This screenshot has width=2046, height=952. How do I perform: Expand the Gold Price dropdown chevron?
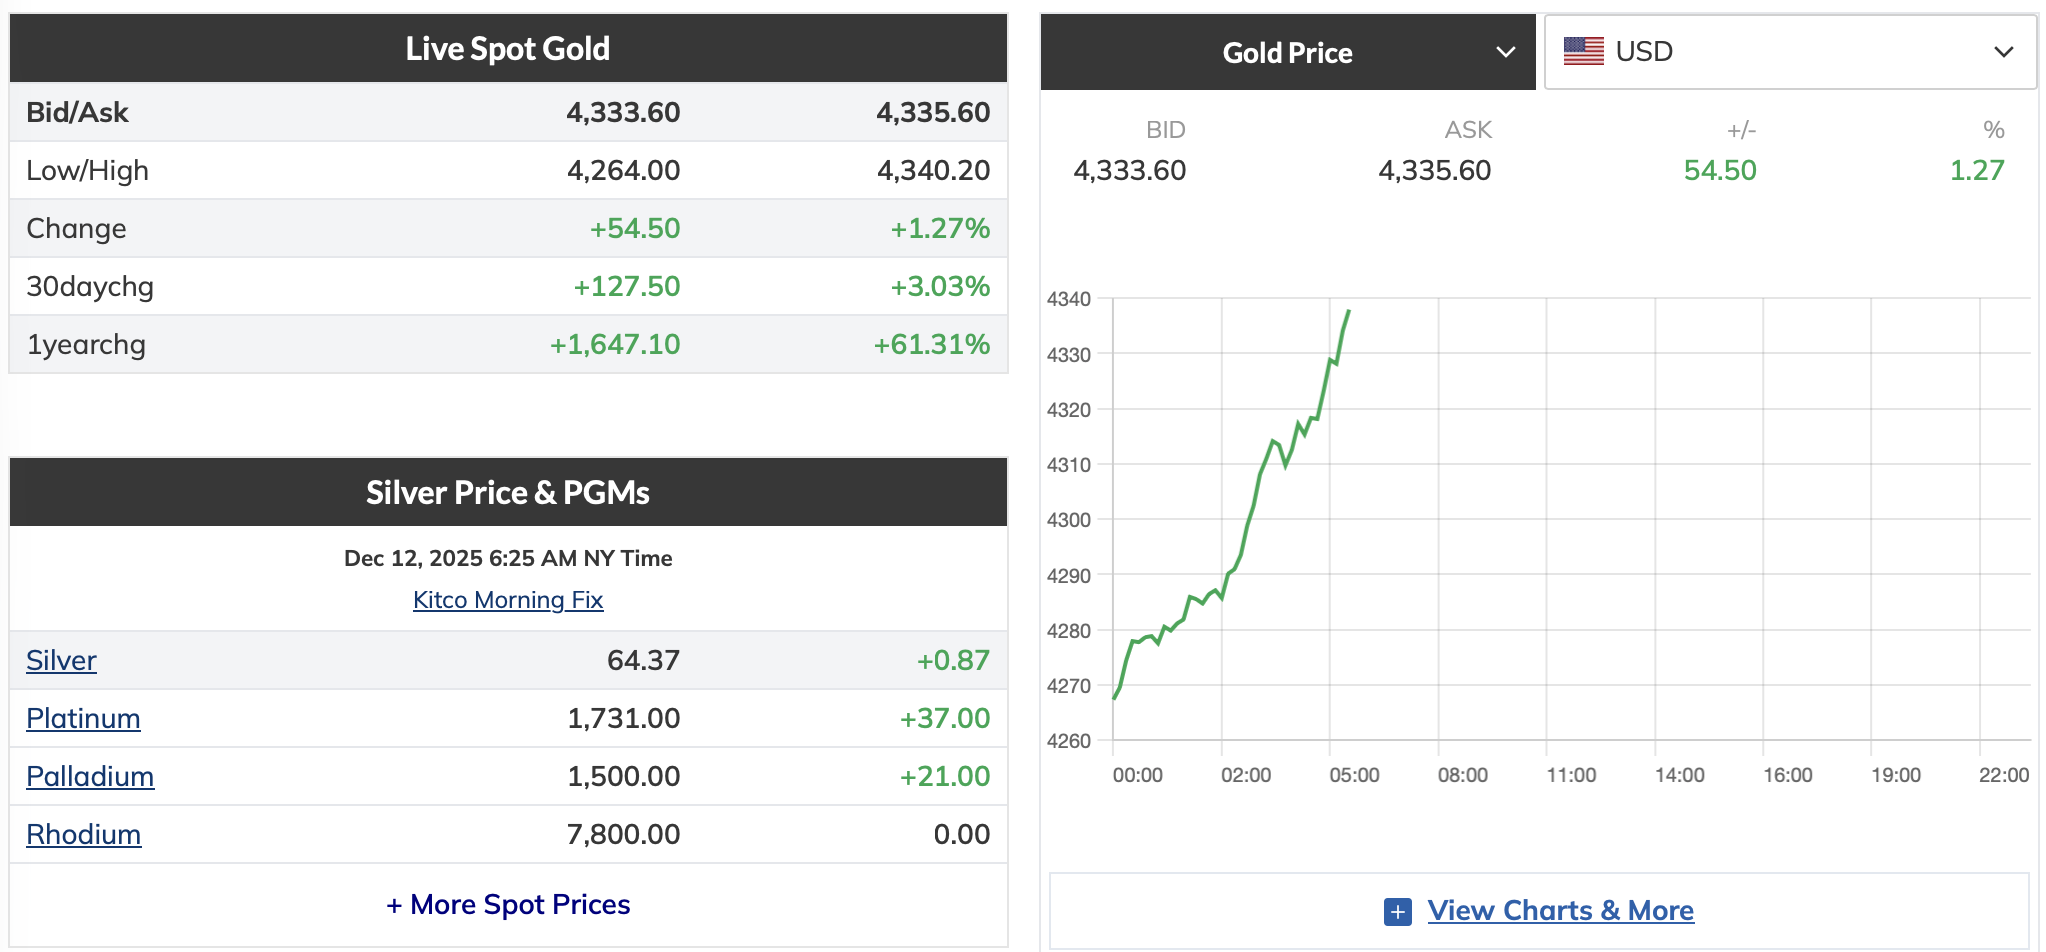click(x=1505, y=52)
